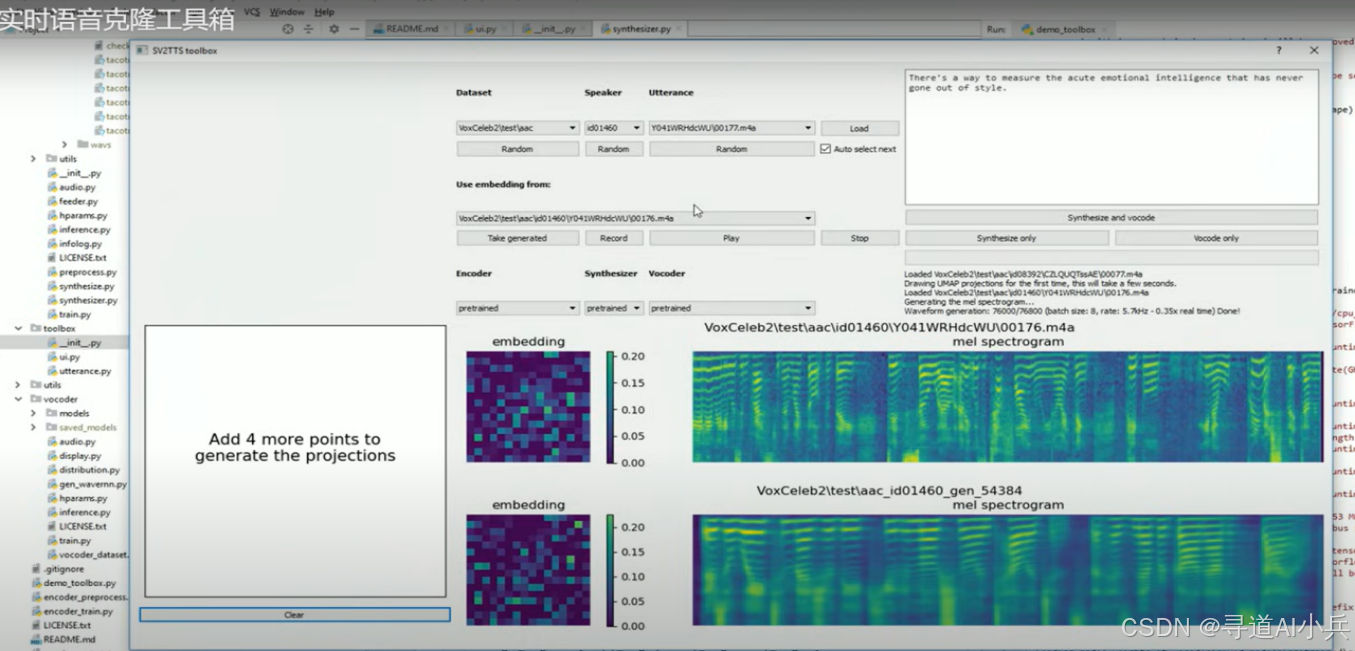The width and height of the screenshot is (1355, 651).
Task: Click the Python file icon beside distribution.py
Action: click(x=52, y=470)
